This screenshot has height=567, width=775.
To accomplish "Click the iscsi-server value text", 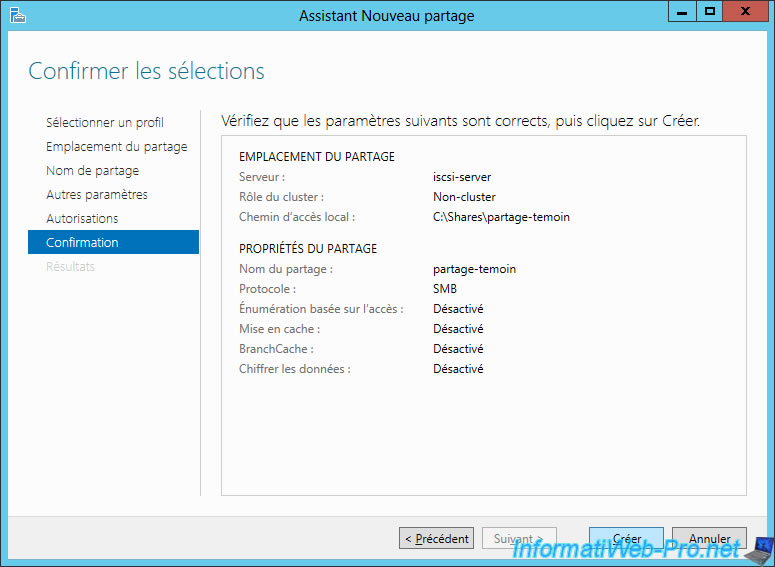I will 462,177.
